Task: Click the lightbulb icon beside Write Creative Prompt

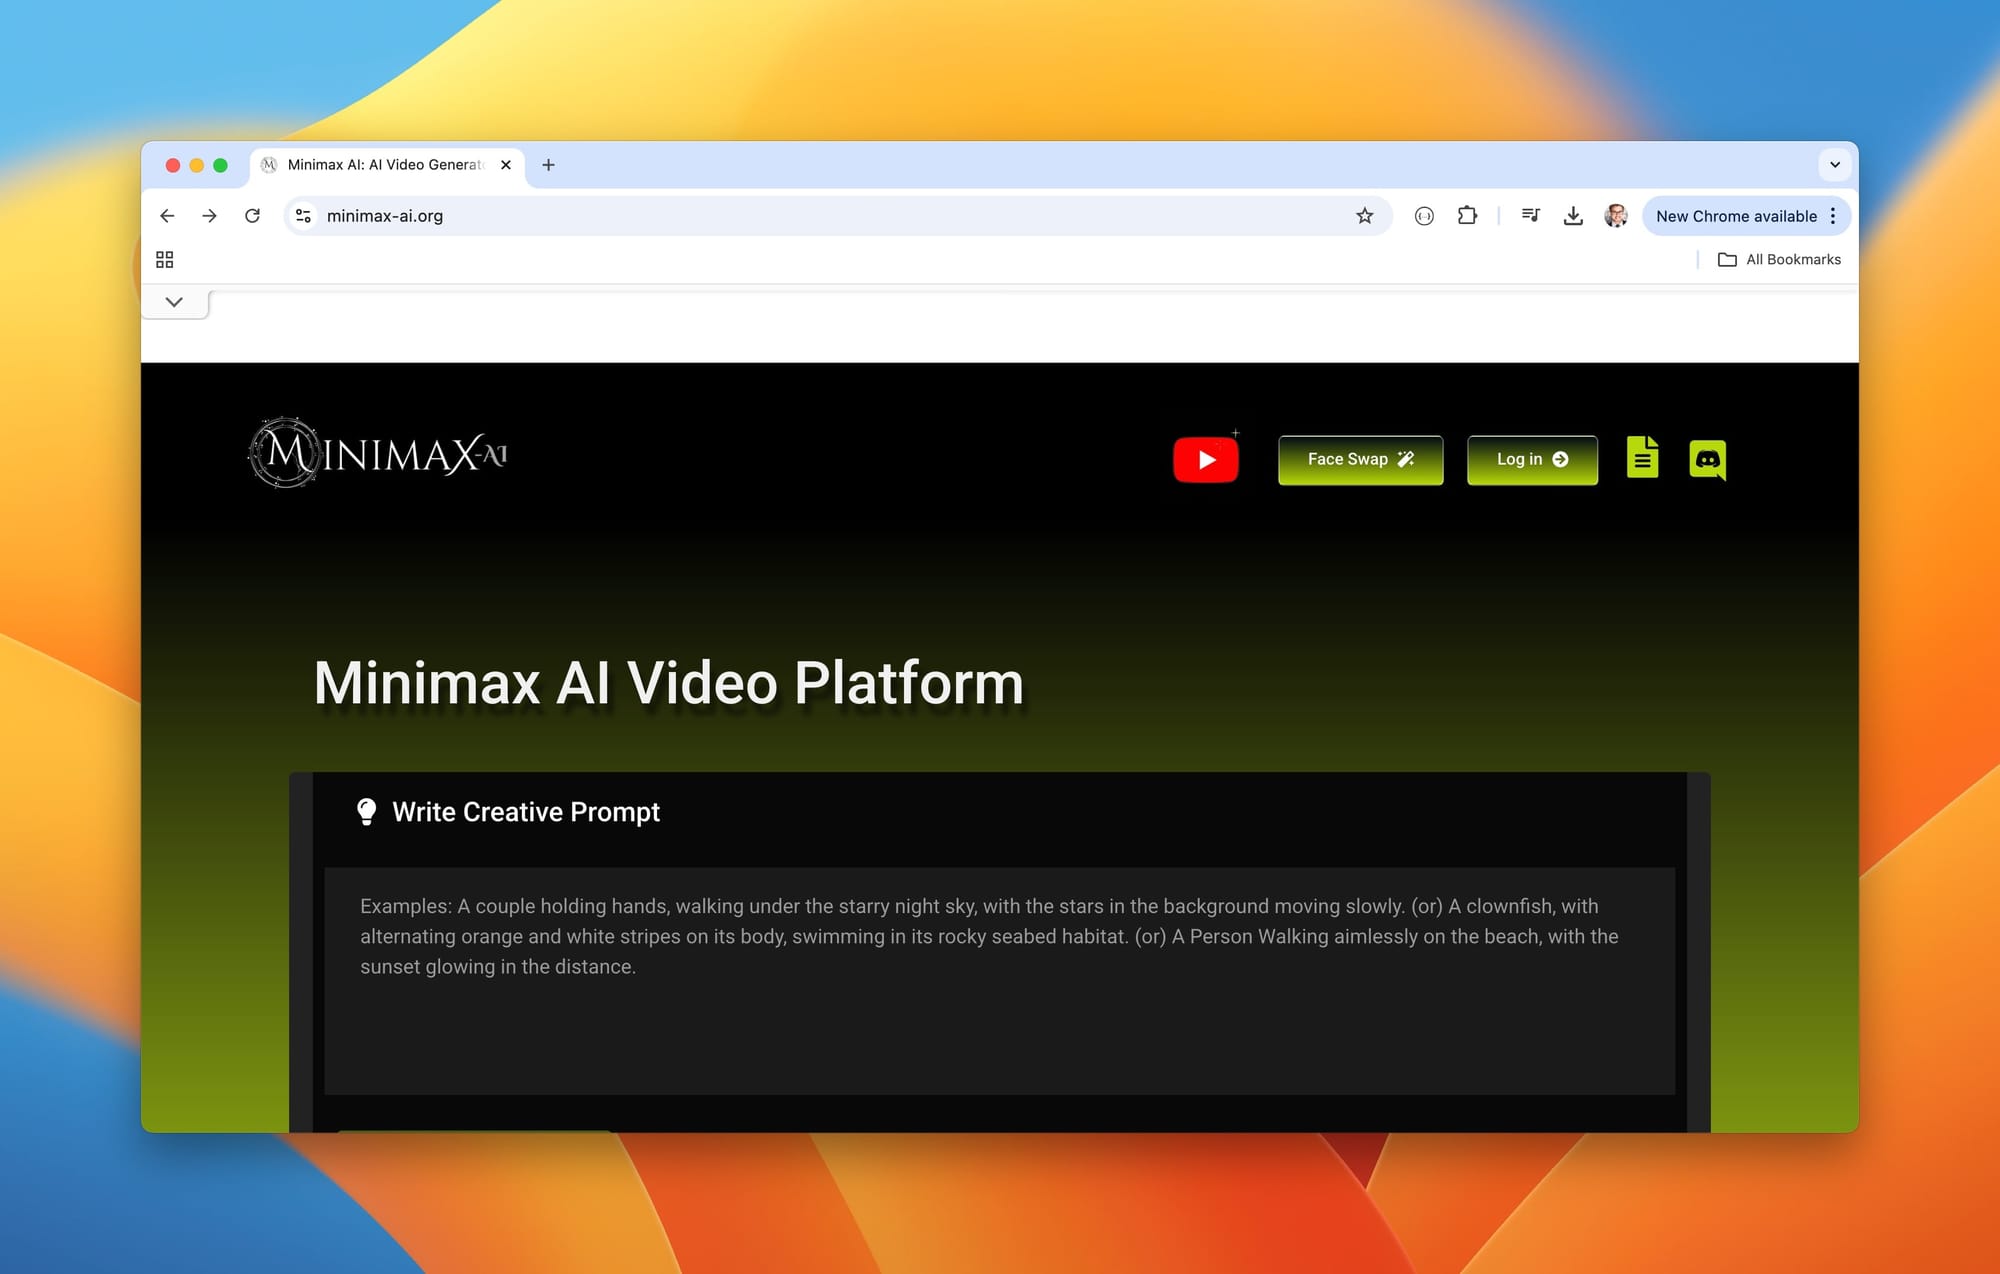Action: pos(367,812)
